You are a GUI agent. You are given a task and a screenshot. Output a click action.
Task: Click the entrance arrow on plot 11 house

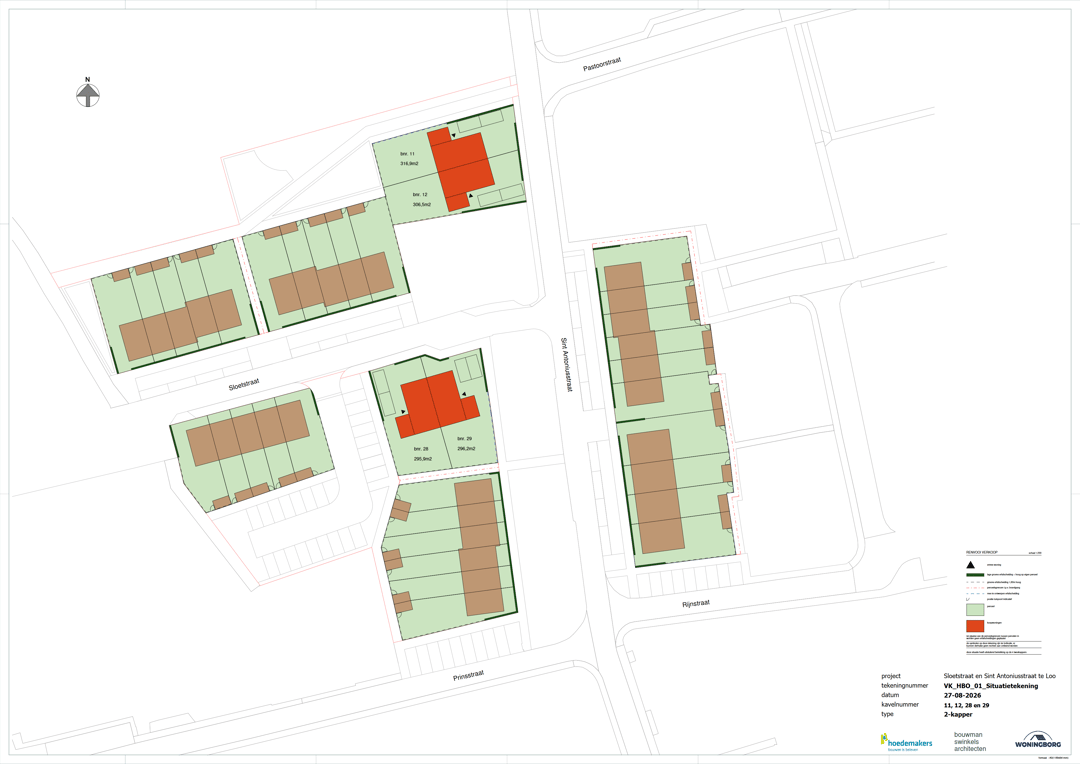(453, 136)
